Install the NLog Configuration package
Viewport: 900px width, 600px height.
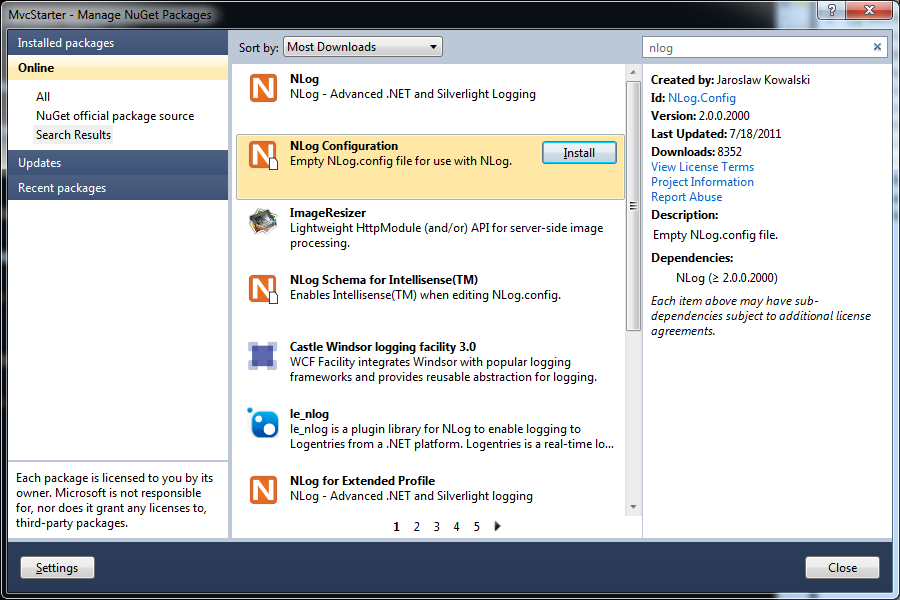tap(579, 153)
